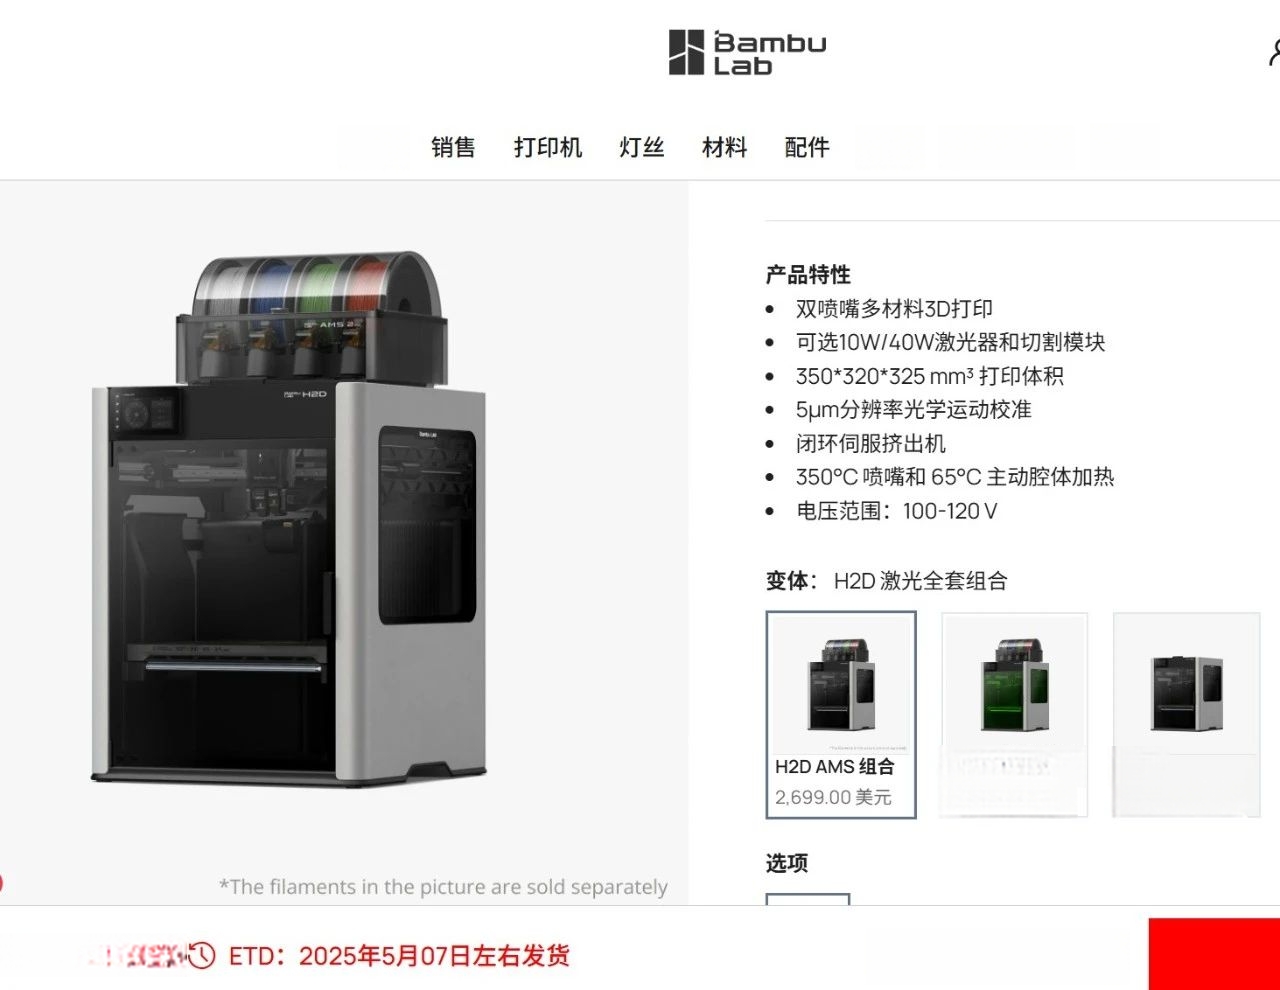This screenshot has height=990, width=1280.
Task: Click the filaments sold separately note
Action: 443,886
